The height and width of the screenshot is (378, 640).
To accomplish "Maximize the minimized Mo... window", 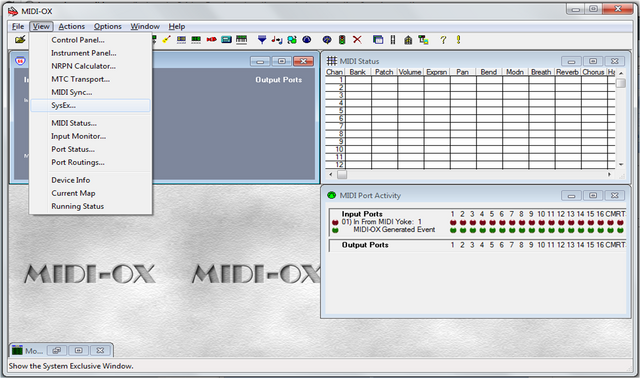I will [x=78, y=350].
